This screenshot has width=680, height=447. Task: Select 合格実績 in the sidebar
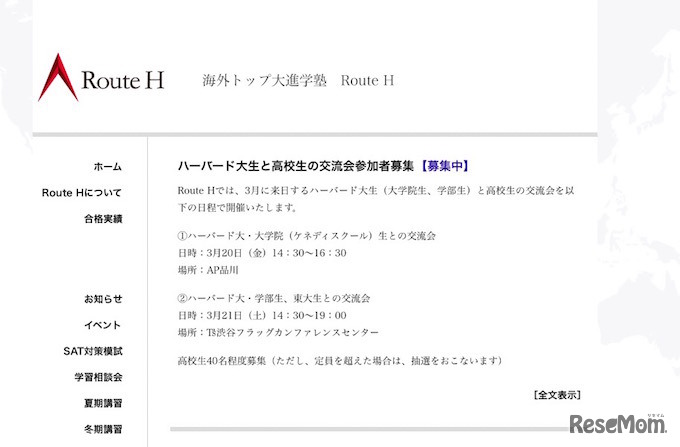(x=103, y=219)
